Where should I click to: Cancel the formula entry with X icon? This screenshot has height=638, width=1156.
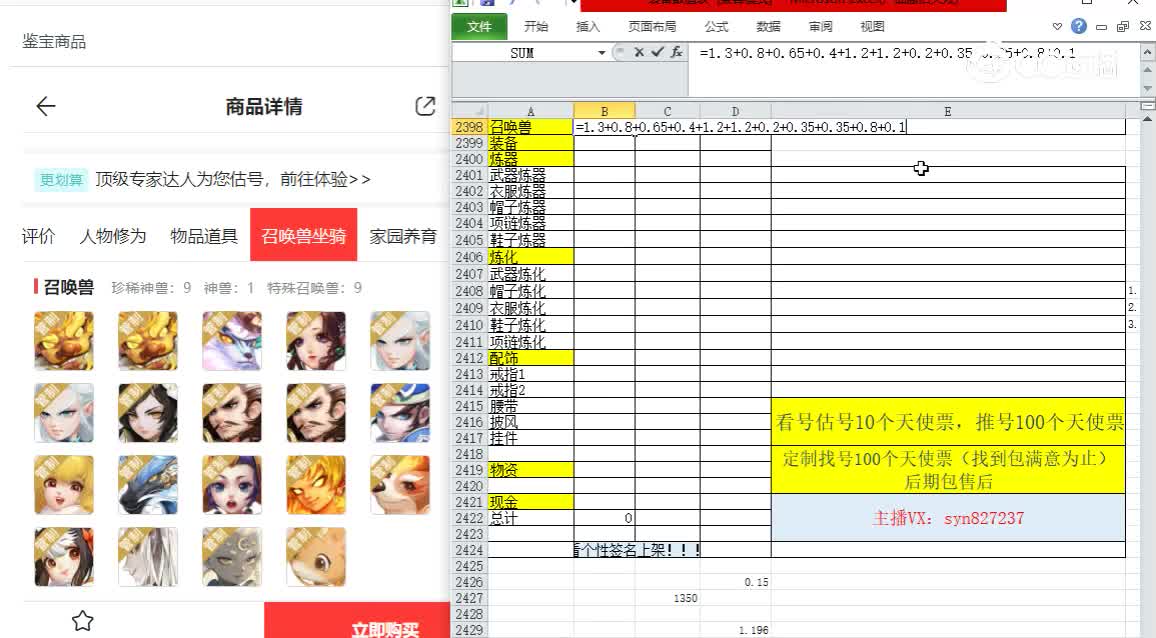pyautogui.click(x=638, y=52)
